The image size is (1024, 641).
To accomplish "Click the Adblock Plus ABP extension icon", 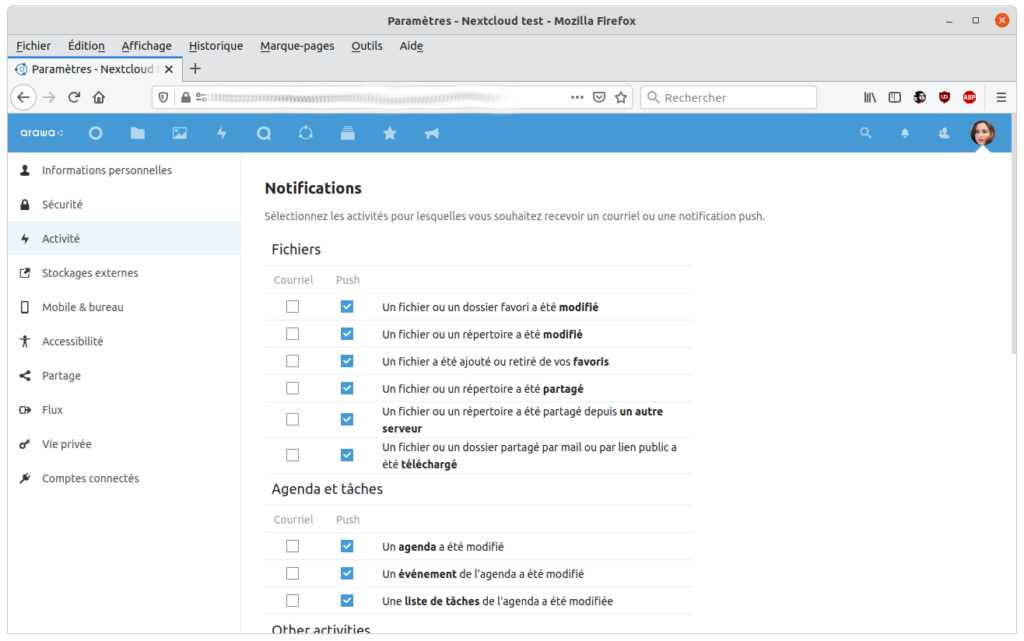I will point(969,97).
